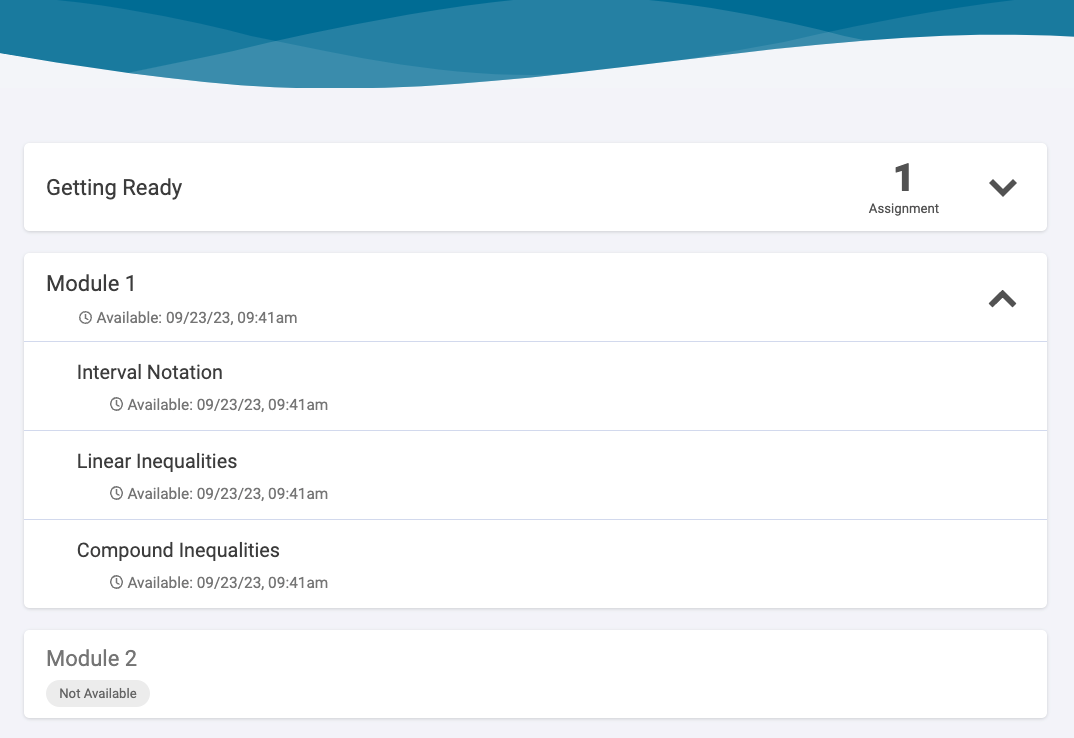Image resolution: width=1074 pixels, height=738 pixels.
Task: Expand the Getting Ready section chevron
Action: pos(1002,187)
